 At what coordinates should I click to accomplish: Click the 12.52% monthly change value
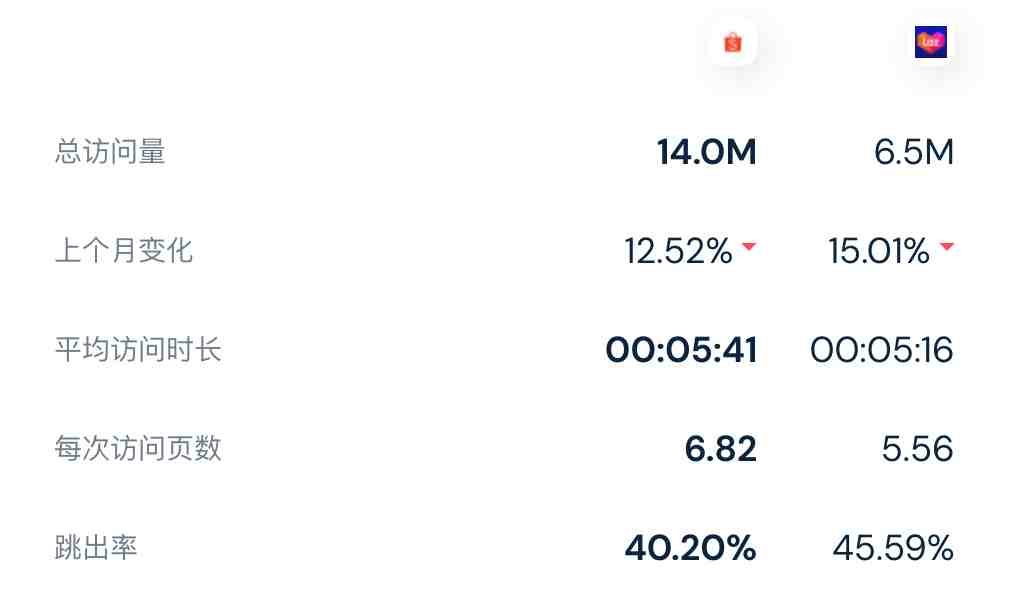[678, 251]
